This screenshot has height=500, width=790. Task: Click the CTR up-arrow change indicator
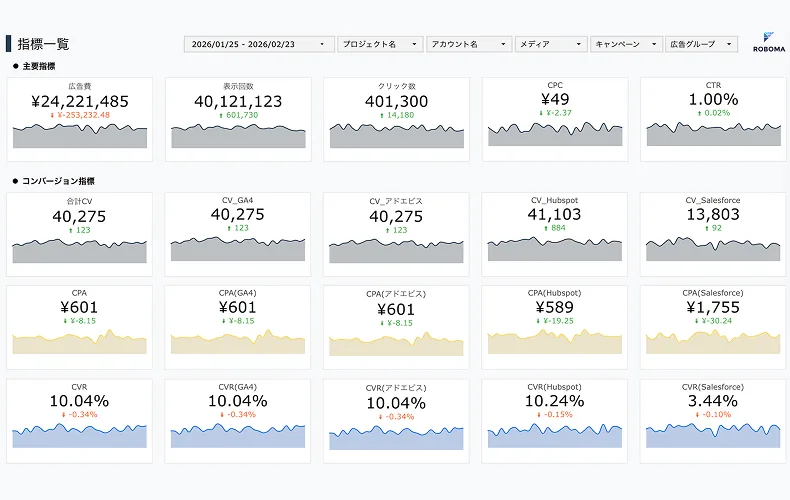[699, 113]
